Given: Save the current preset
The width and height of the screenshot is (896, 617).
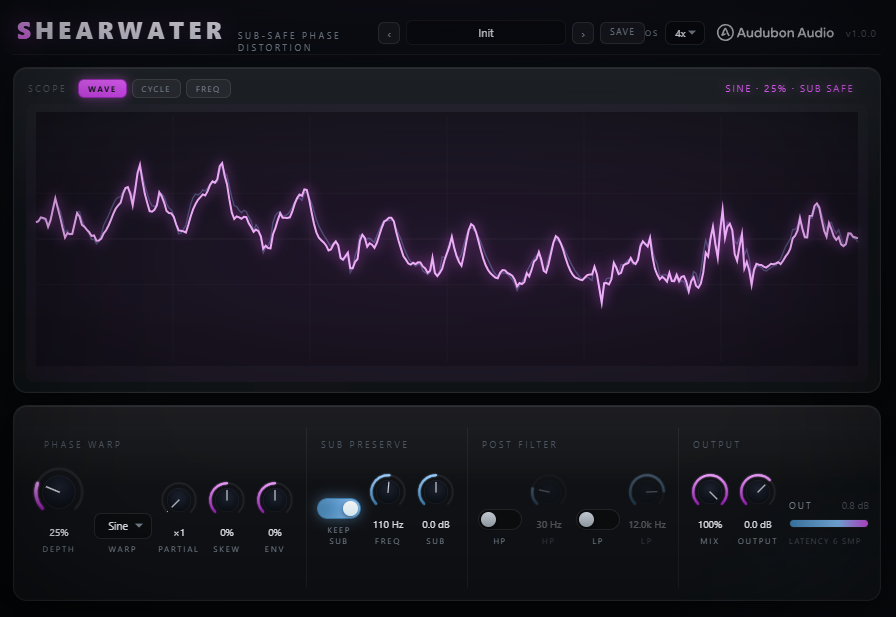Looking at the screenshot, I should pos(622,33).
